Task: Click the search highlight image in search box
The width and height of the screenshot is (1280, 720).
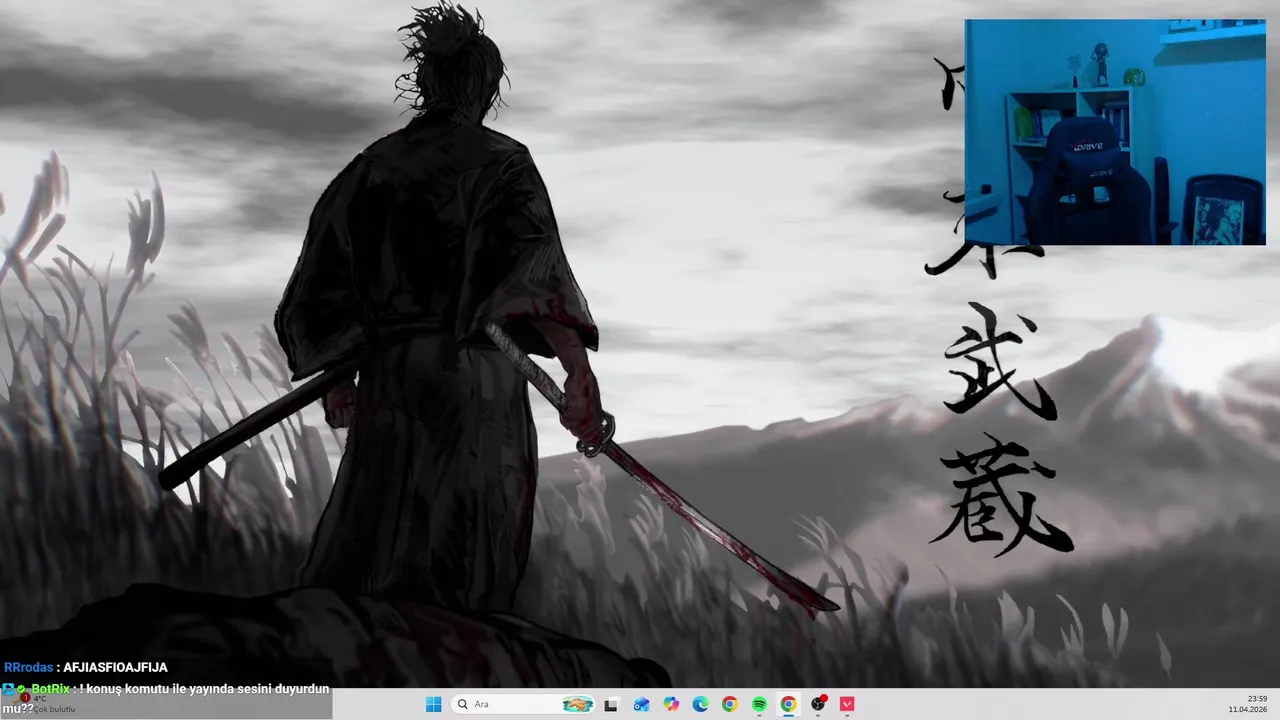Action: (x=578, y=704)
